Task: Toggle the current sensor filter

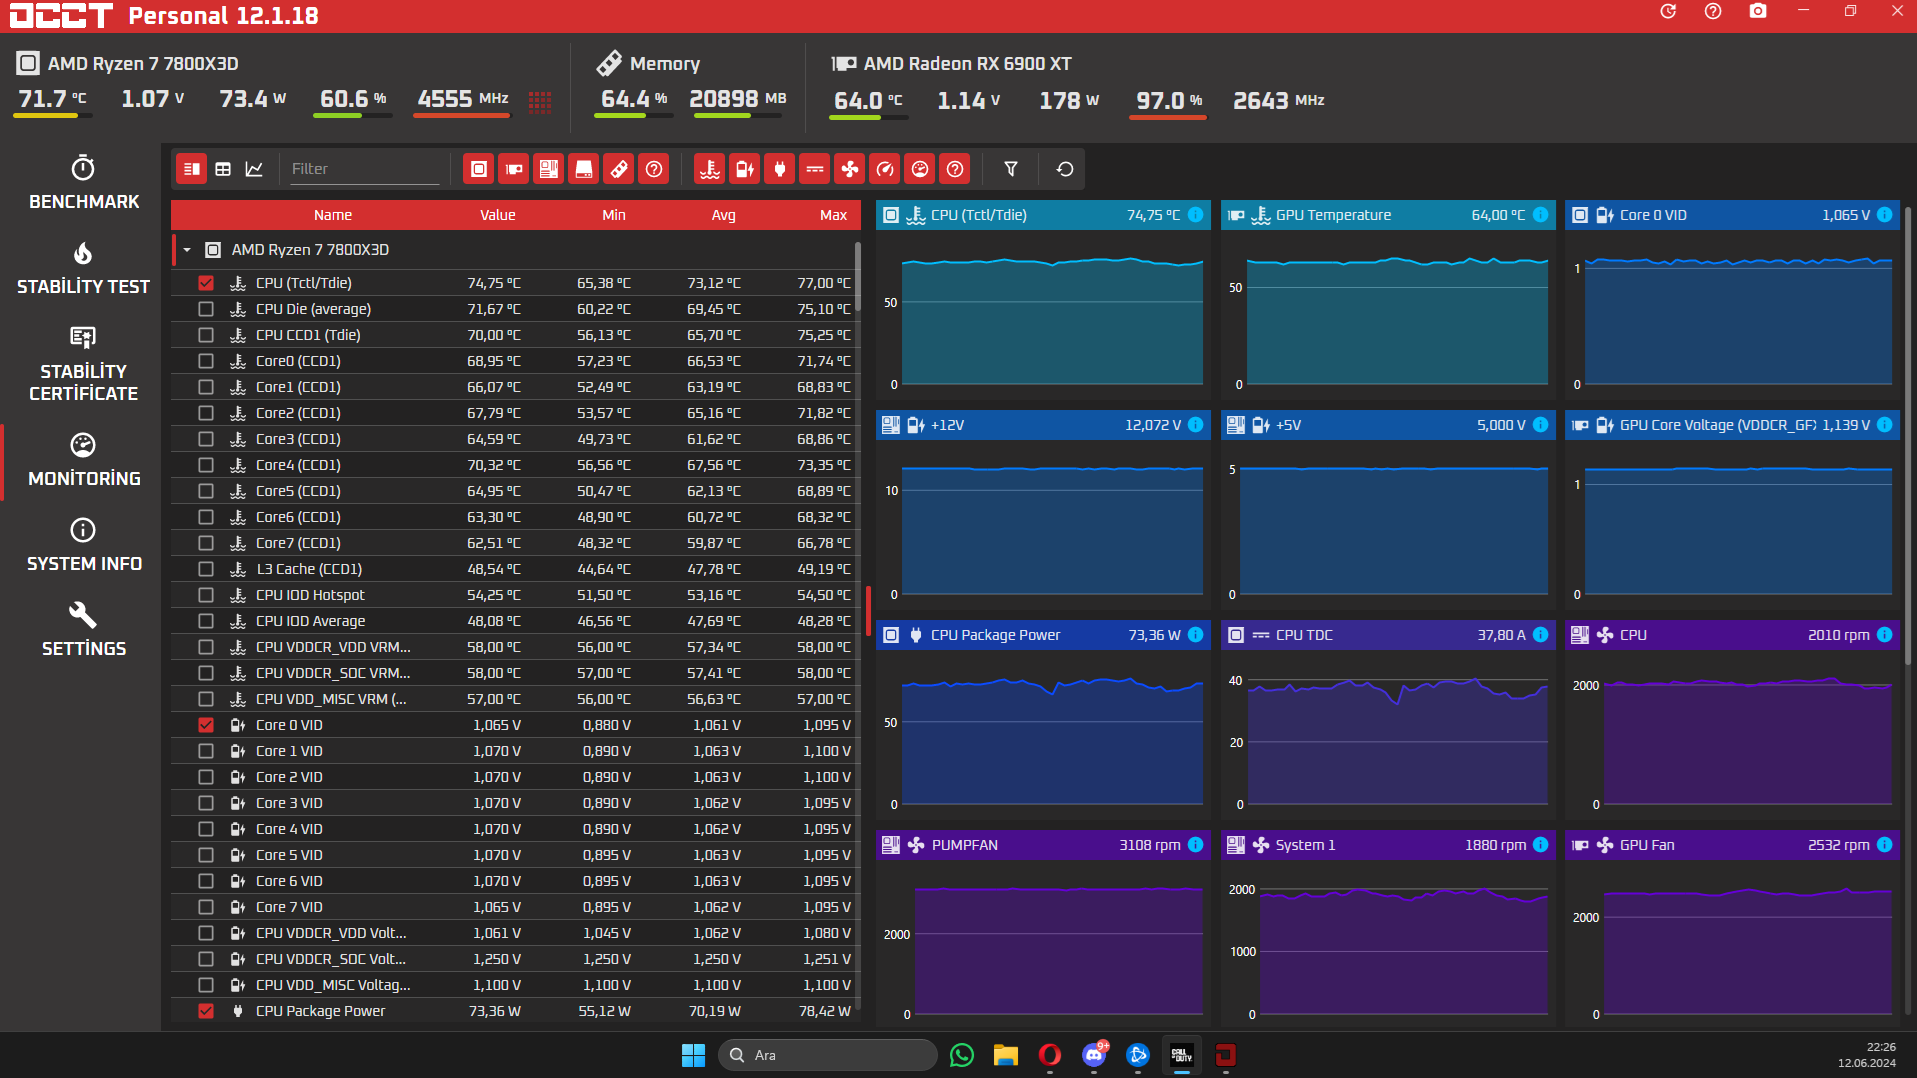Action: coord(815,169)
